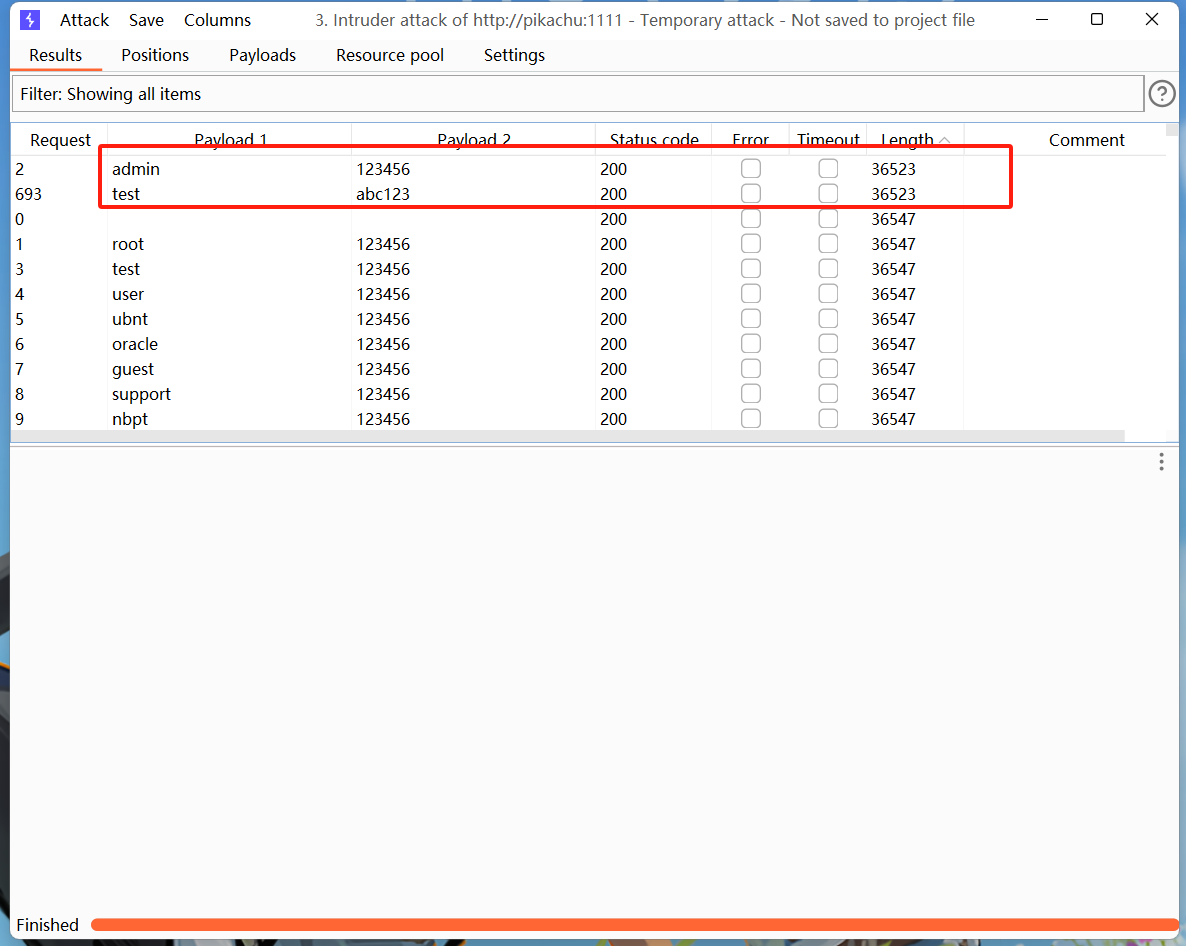
Task: Toggle Timeout checkbox for request 2 admin row
Action: (828, 169)
